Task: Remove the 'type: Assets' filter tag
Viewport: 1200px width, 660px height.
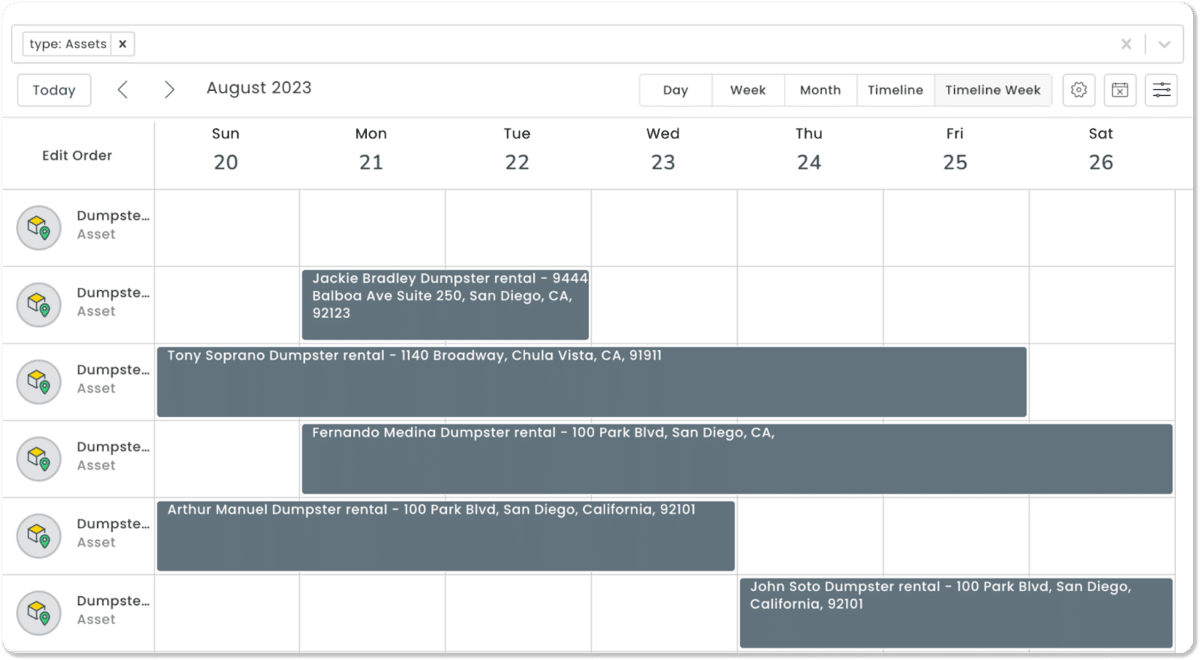Action: [122, 44]
